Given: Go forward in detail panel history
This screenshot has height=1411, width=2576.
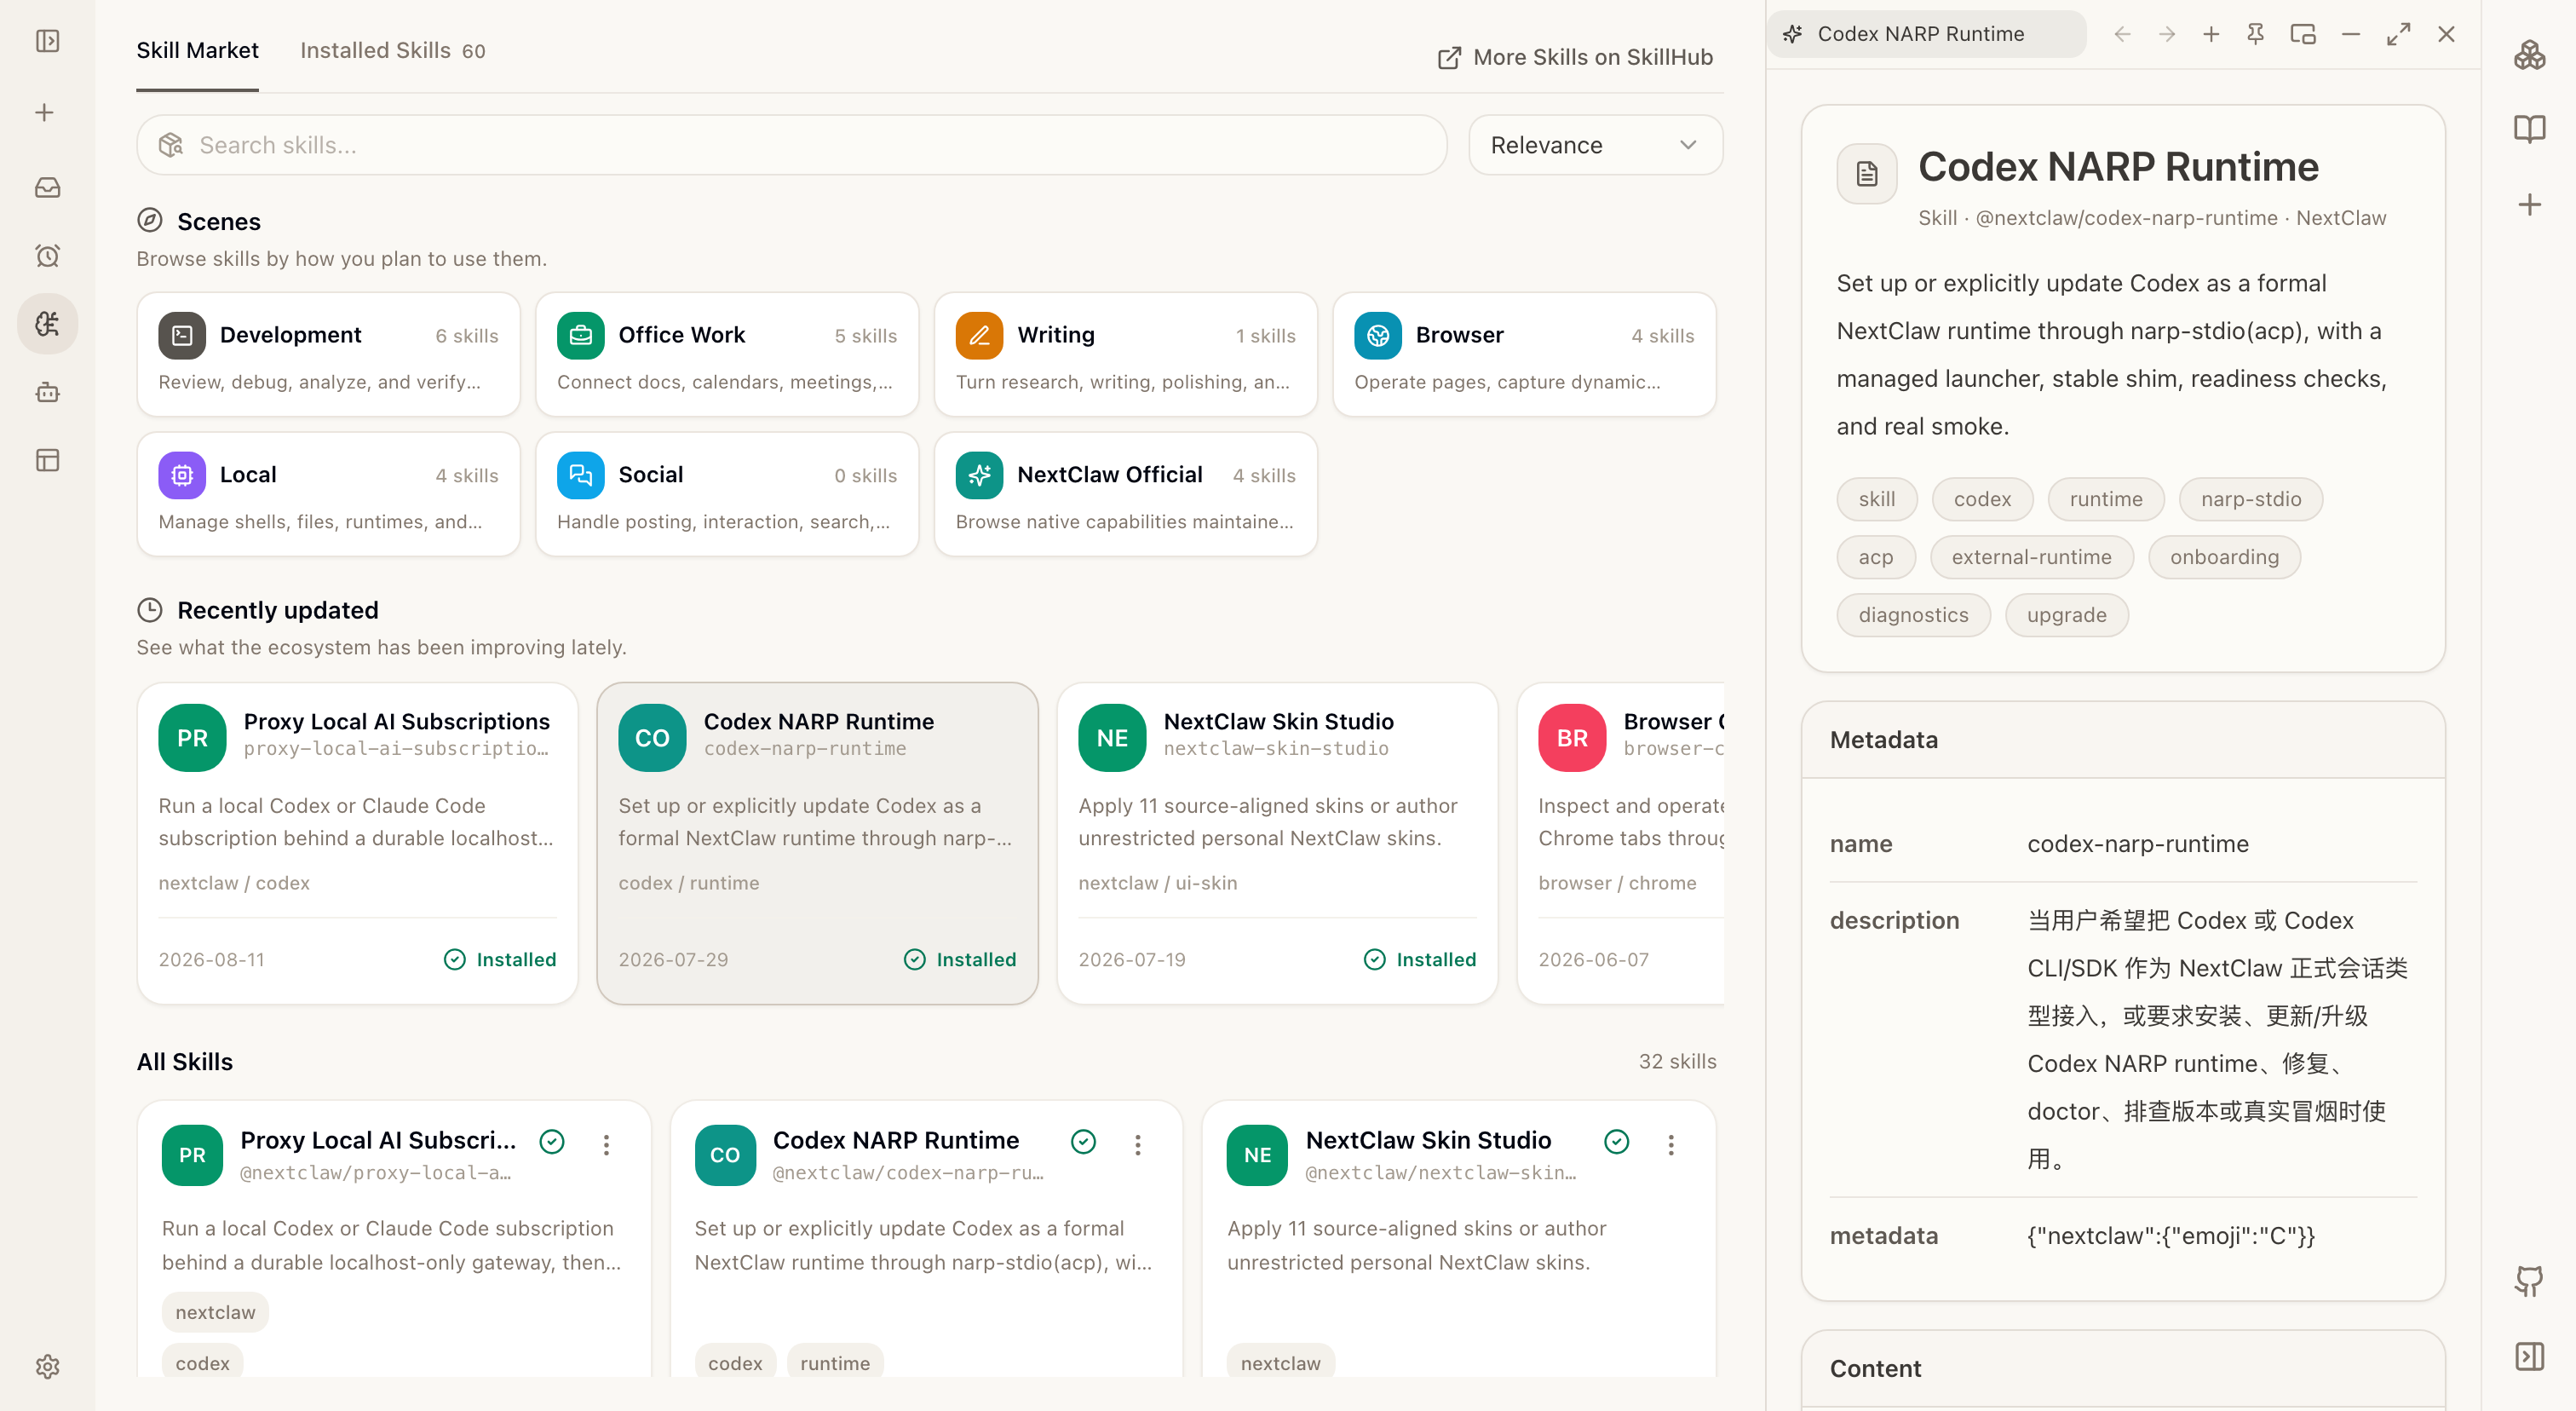Looking at the screenshot, I should [x=2166, y=34].
